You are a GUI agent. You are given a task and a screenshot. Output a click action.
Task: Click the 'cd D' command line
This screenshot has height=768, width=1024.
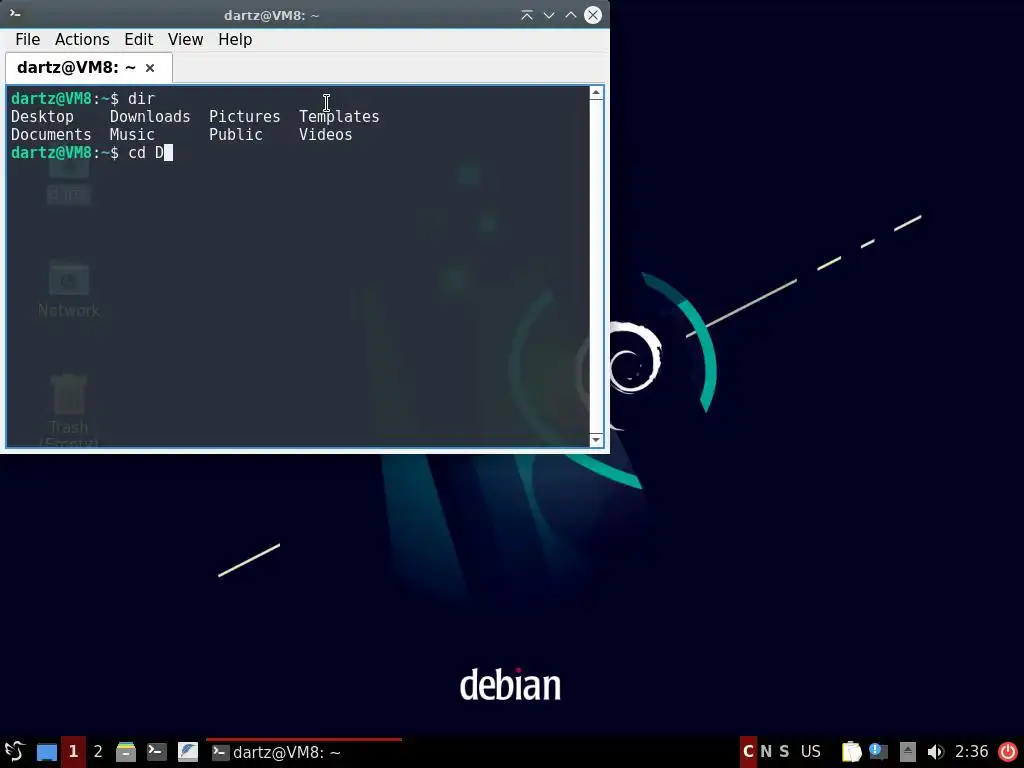(x=146, y=153)
